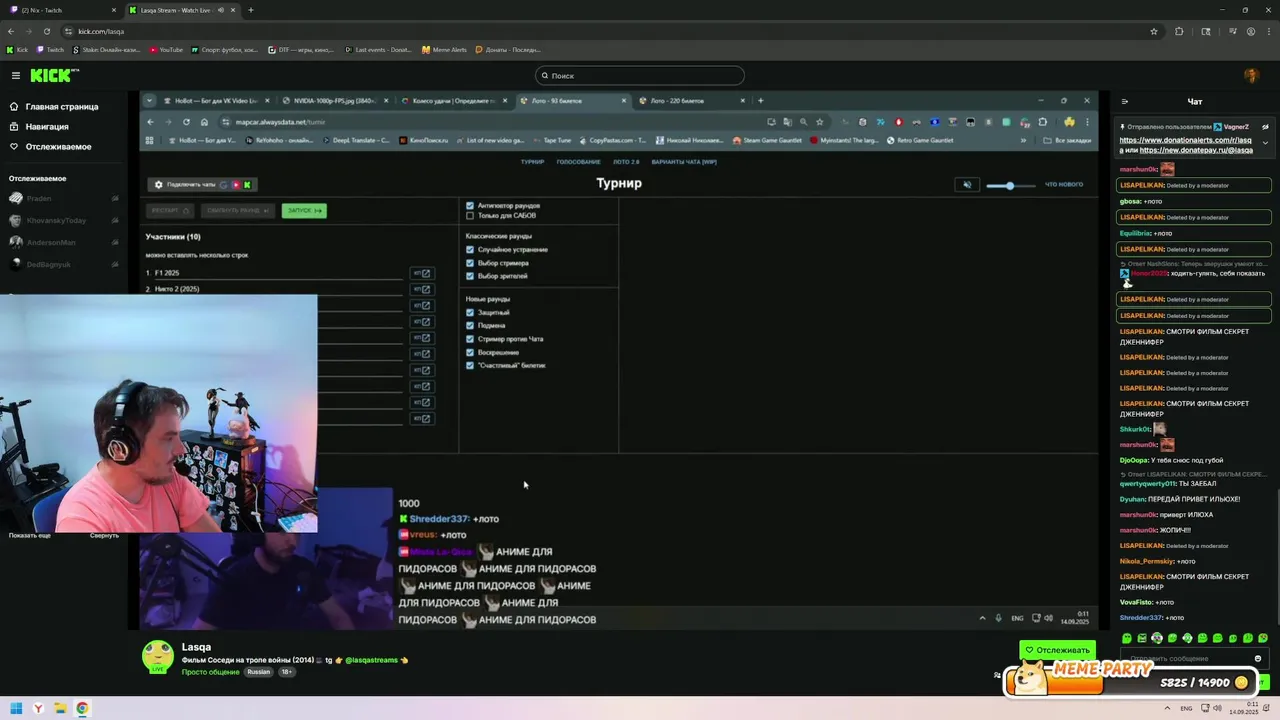Image resolution: width=1280 pixels, height=720 pixels.
Task: Go back in outer browser
Action: coord(11,31)
